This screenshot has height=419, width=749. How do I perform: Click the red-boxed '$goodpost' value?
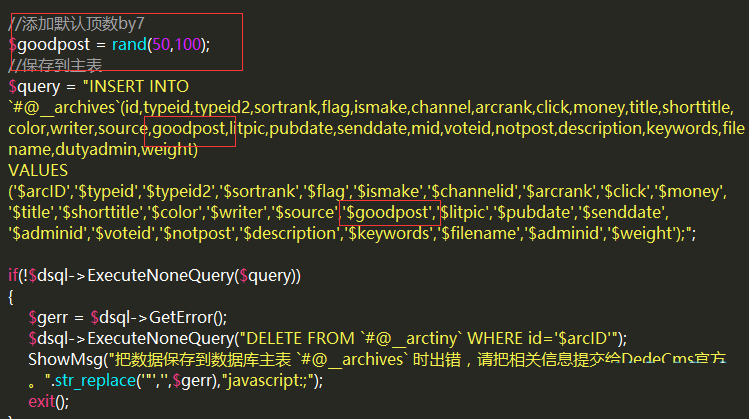388,212
